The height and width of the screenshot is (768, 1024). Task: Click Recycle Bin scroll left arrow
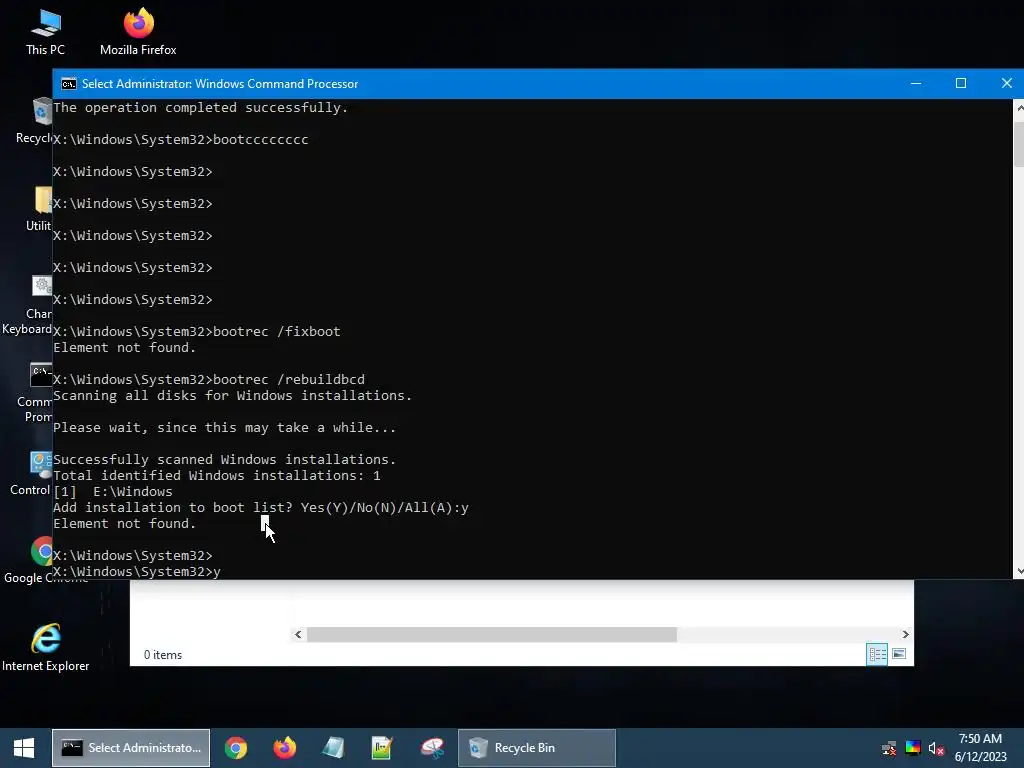[298, 634]
